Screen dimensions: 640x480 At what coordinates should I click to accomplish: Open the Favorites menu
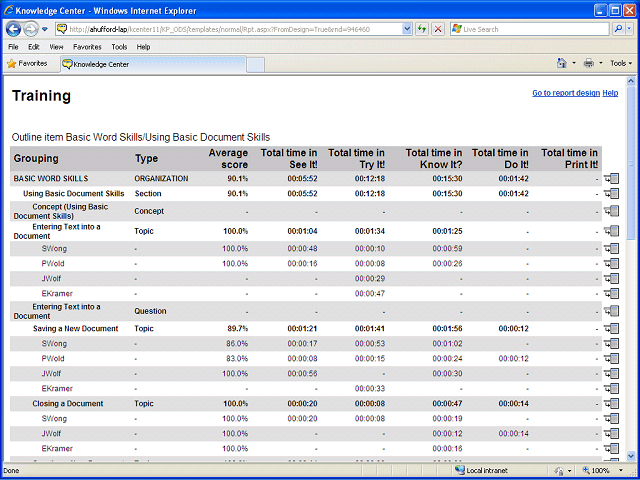(x=87, y=47)
